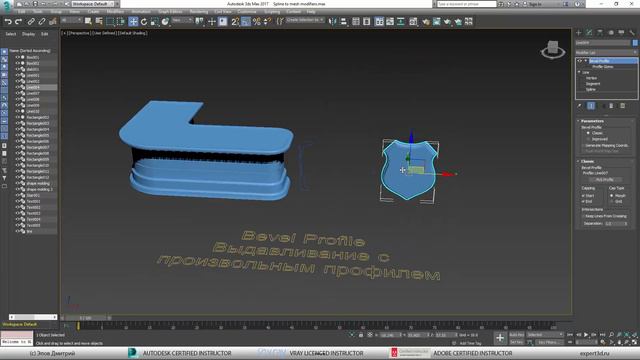Click the Align tool icon
This screenshot has width=640, height=360.
(x=344, y=22)
